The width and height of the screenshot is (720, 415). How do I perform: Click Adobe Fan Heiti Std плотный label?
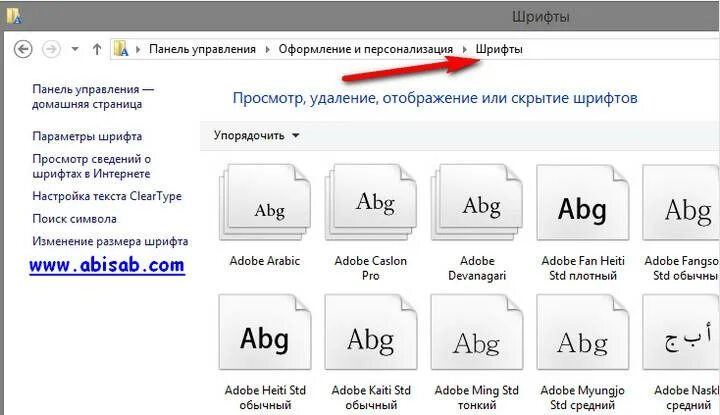tap(583, 268)
